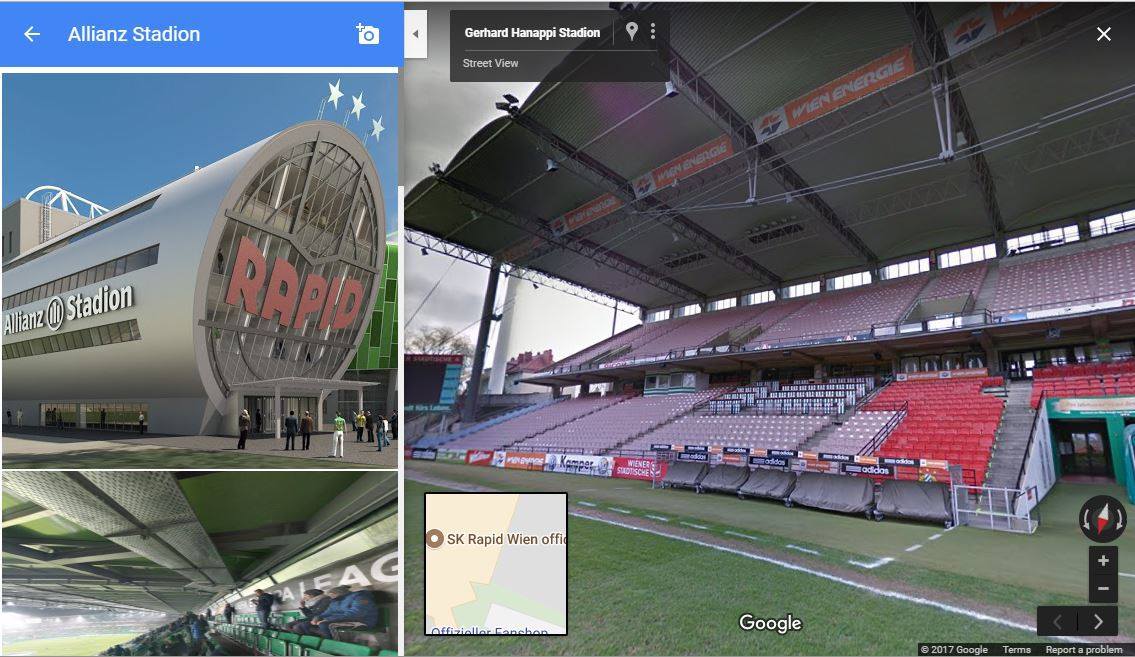This screenshot has height=657, width=1135.
Task: Rotate view counterclockwise on the compass
Action: [1086, 519]
